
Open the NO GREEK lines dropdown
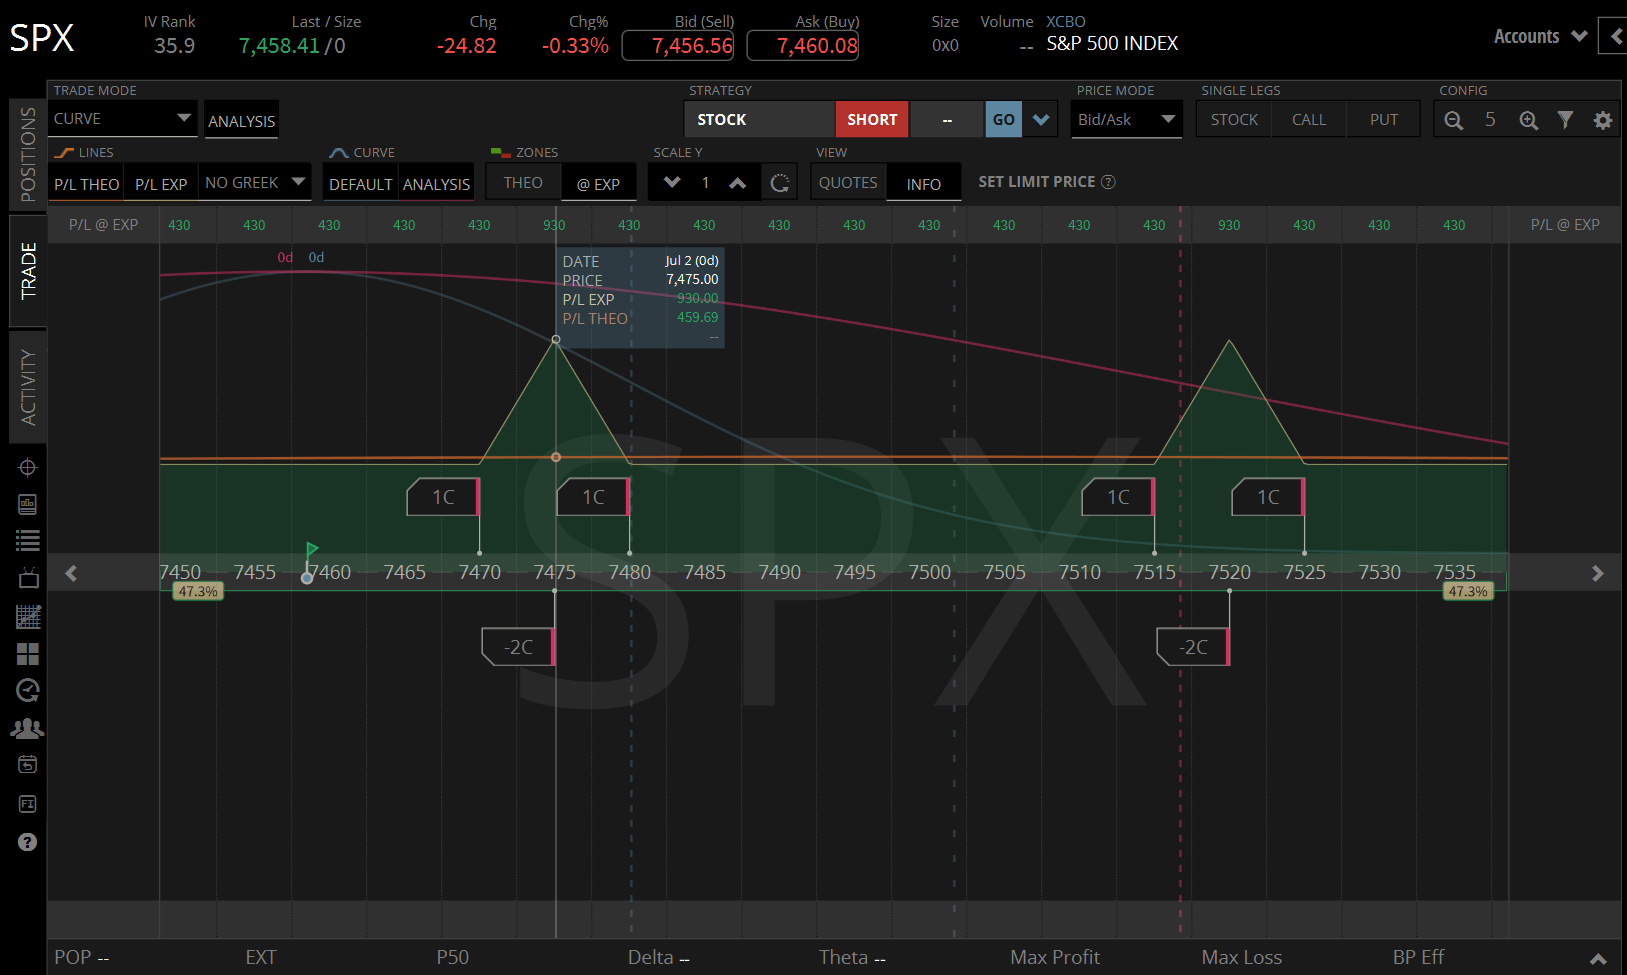point(255,182)
